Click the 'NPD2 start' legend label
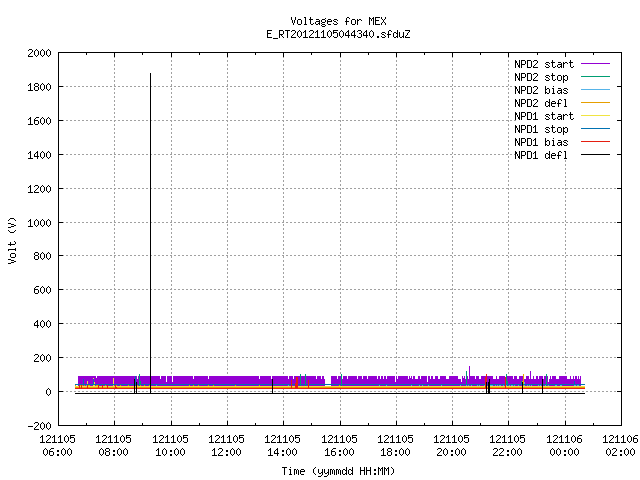 [x=544, y=64]
